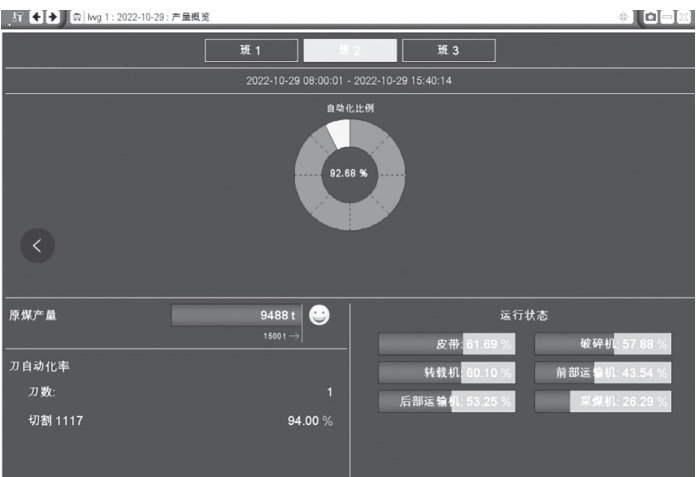The width and height of the screenshot is (696, 477).
Task: Select the highlighted 班 2 shift tab
Action: pos(349,51)
